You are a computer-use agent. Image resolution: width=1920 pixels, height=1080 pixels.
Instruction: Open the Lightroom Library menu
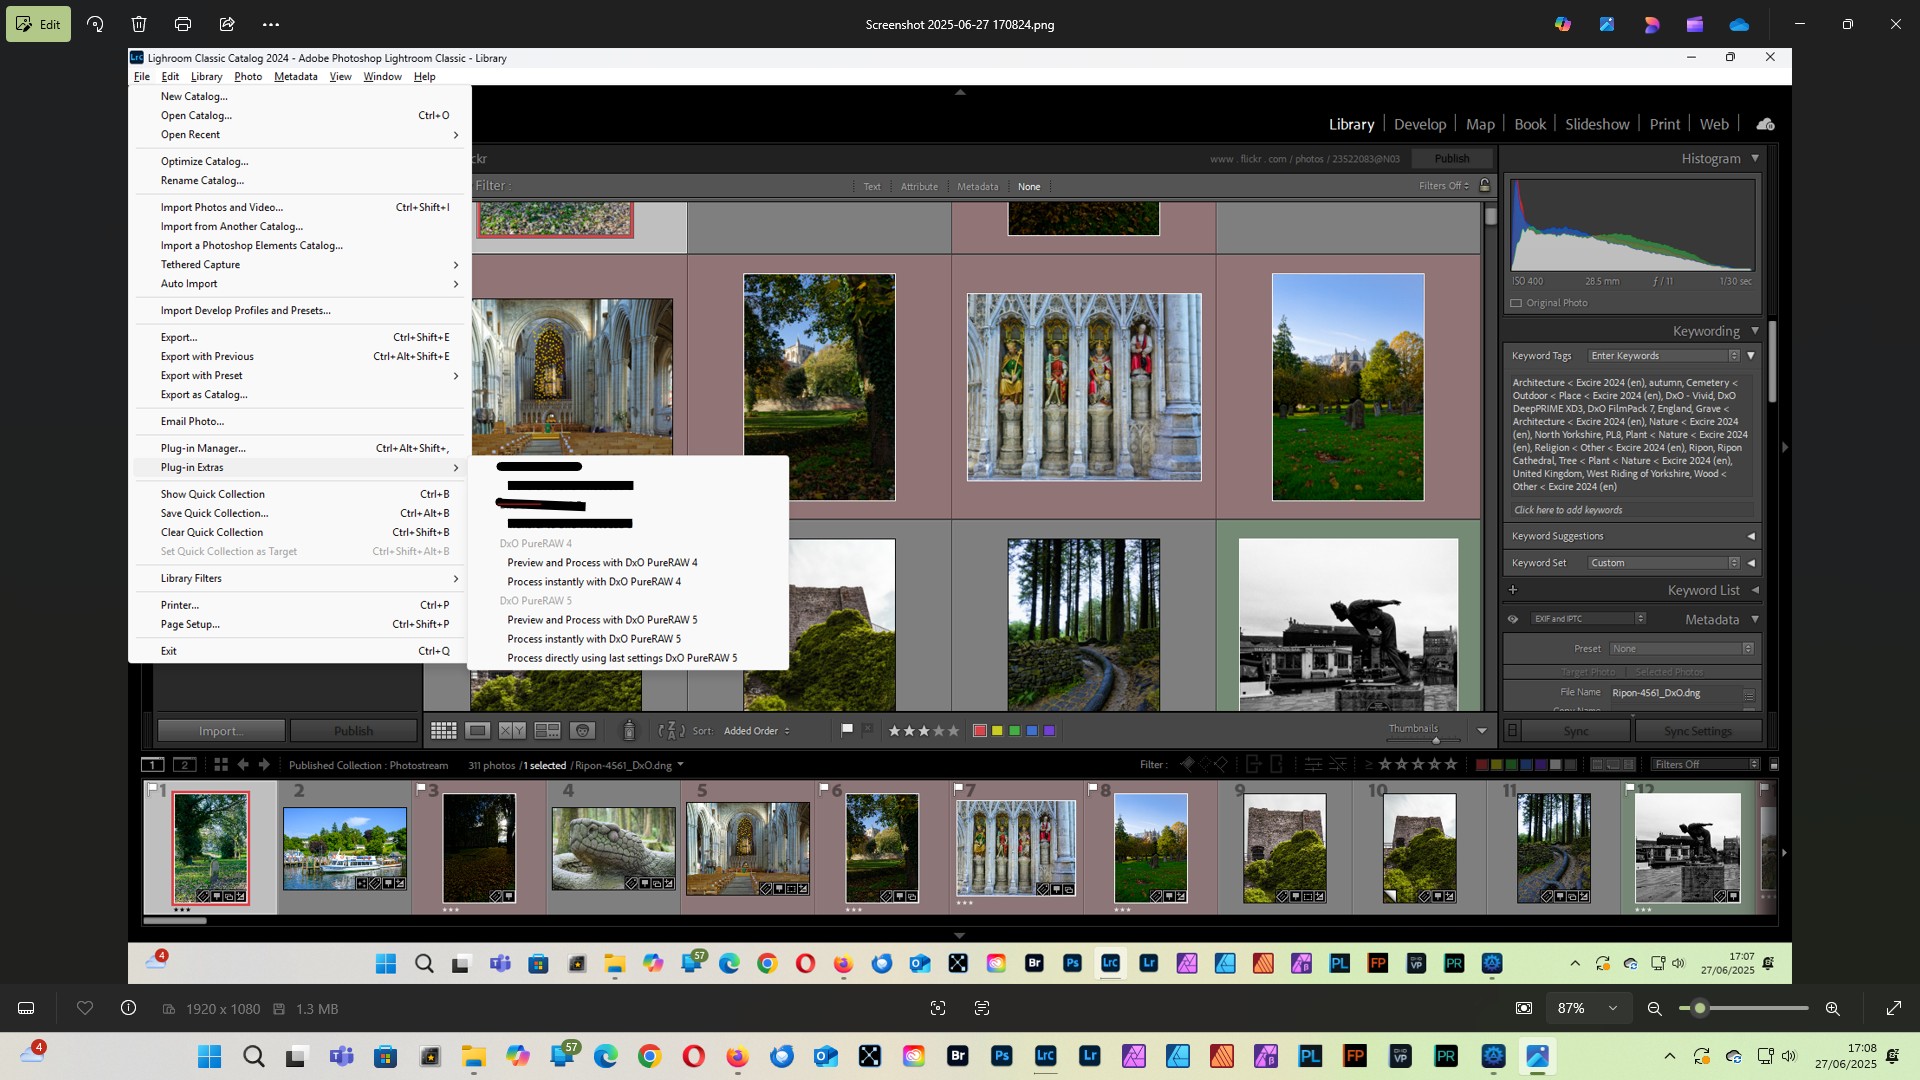pyautogui.click(x=206, y=76)
